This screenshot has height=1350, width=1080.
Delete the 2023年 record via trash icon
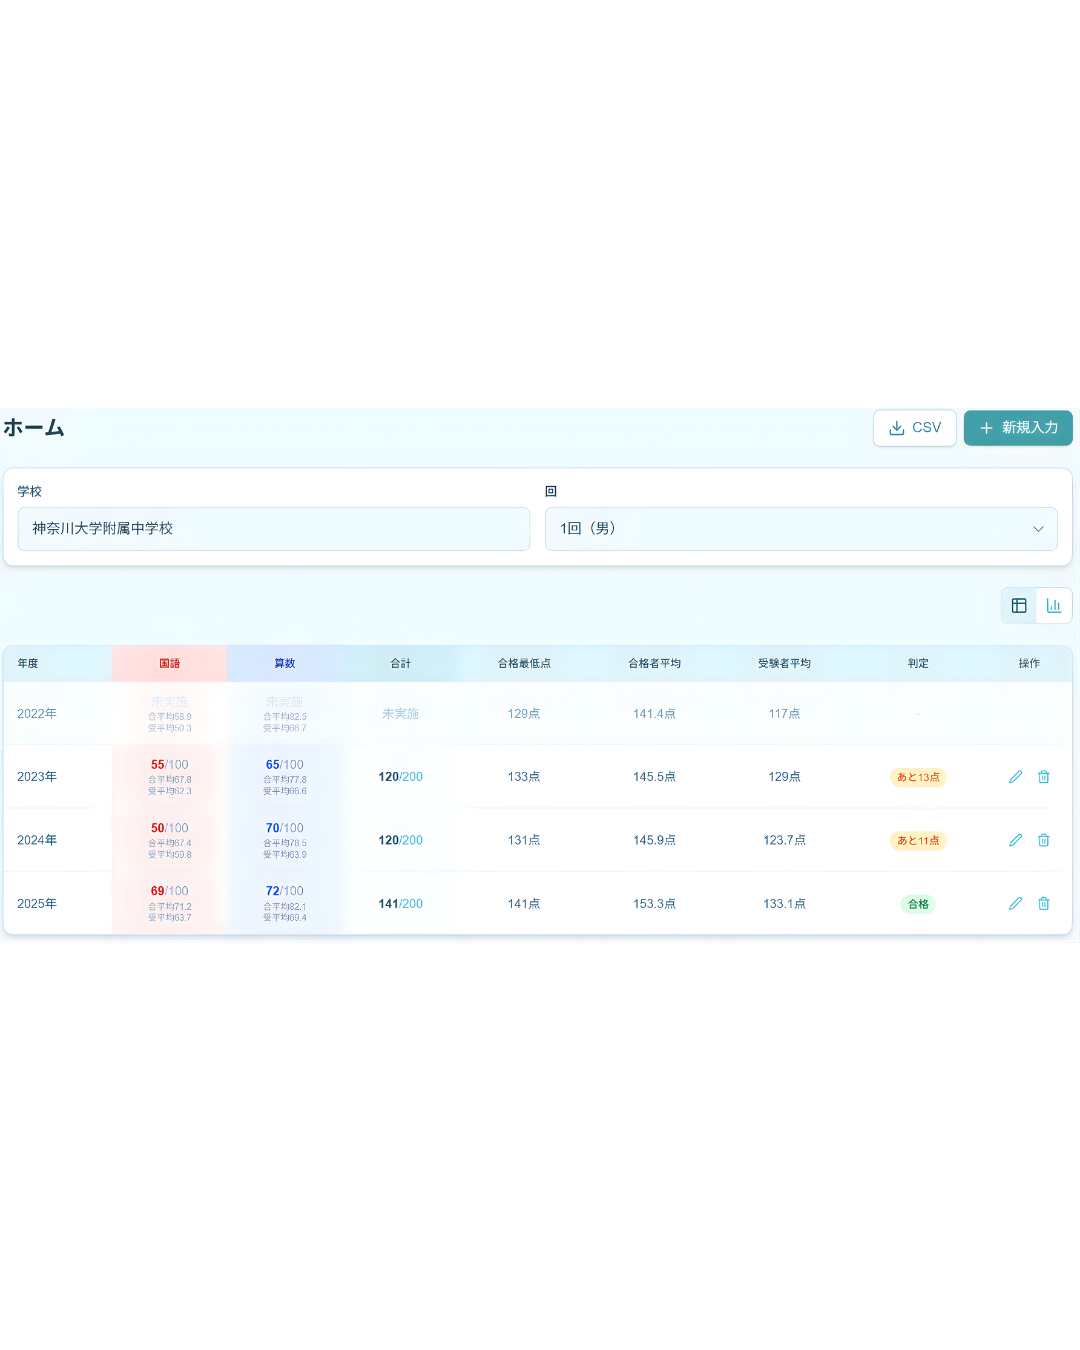[1044, 777]
